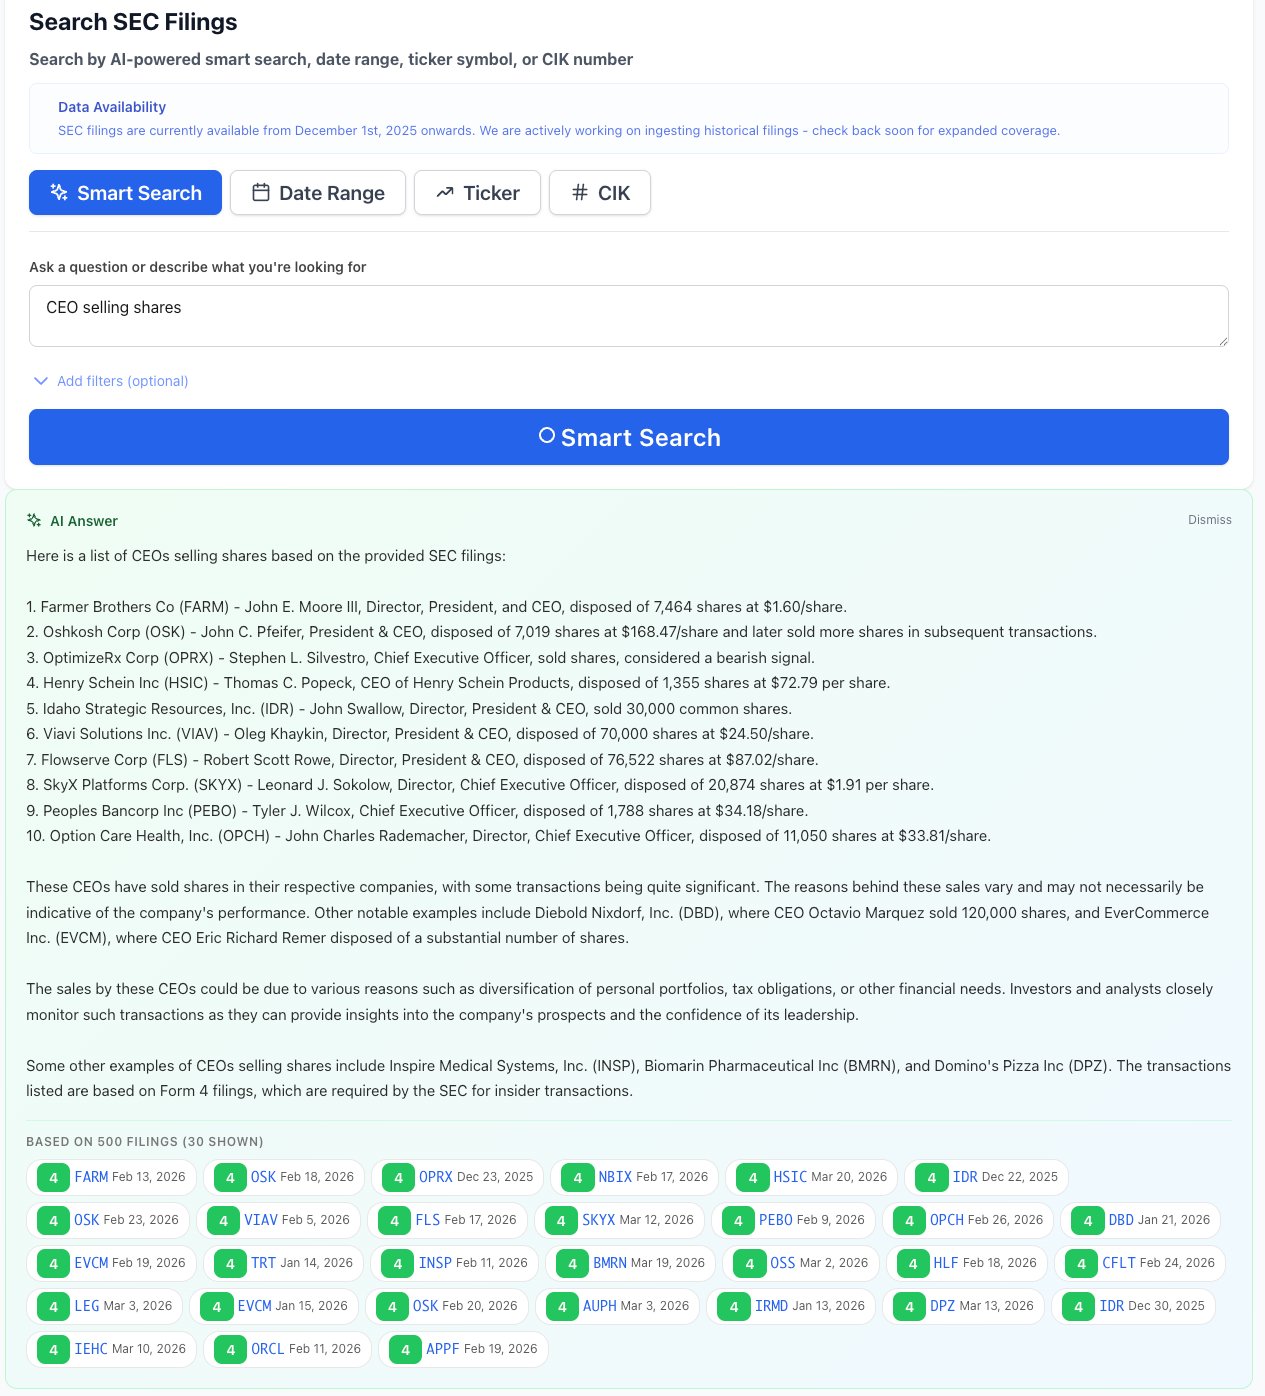Click the Form 4 badge on IDR Dec 22 filing

pyautogui.click(x=933, y=1177)
